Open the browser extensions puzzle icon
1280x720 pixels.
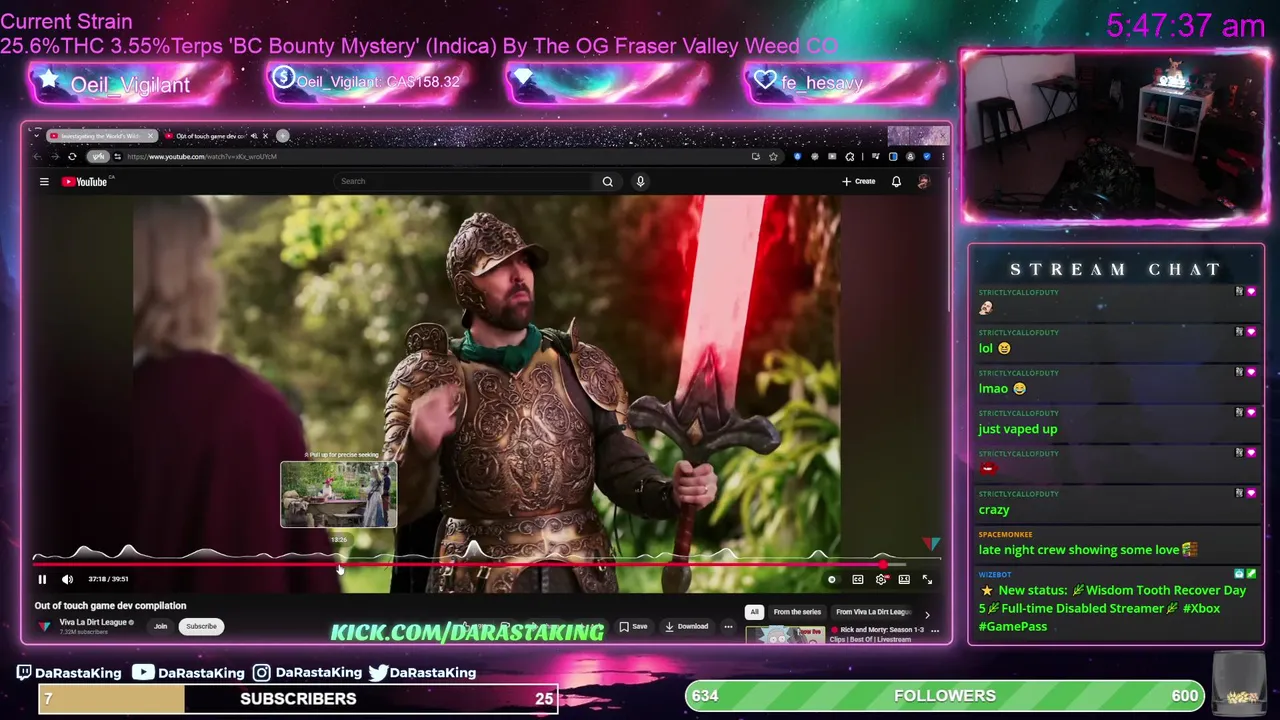click(x=849, y=156)
